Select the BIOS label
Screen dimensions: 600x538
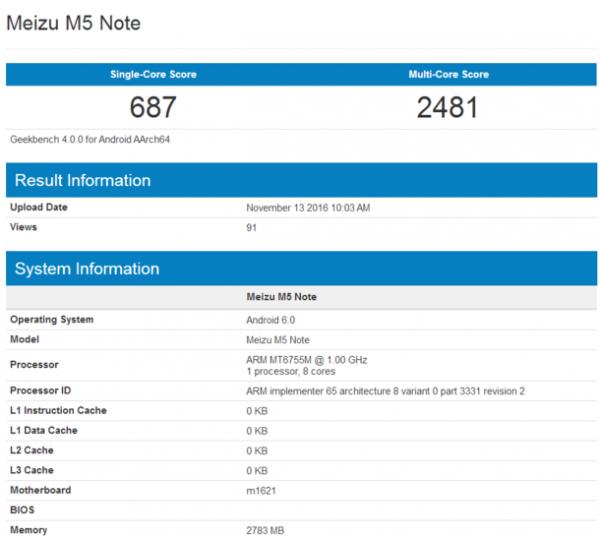pyautogui.click(x=22, y=510)
